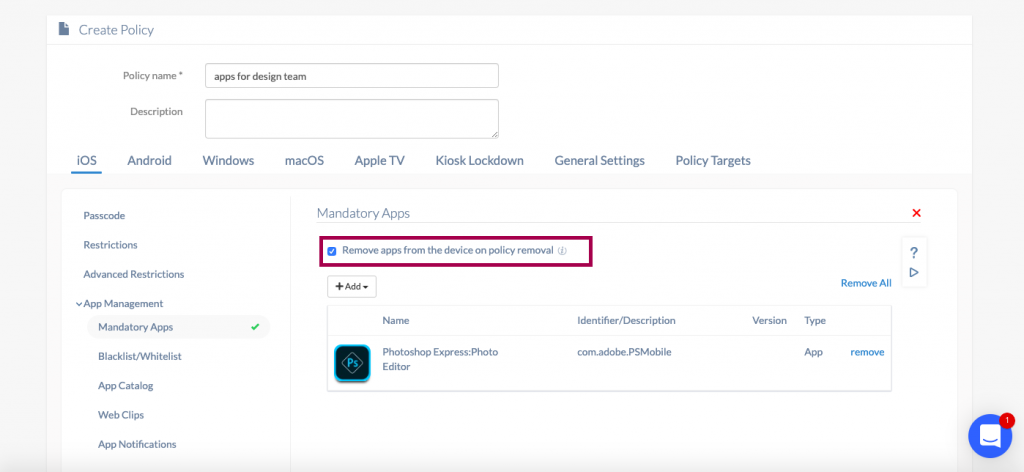
Task: Click the Photoshop Express app icon
Action: (x=352, y=363)
